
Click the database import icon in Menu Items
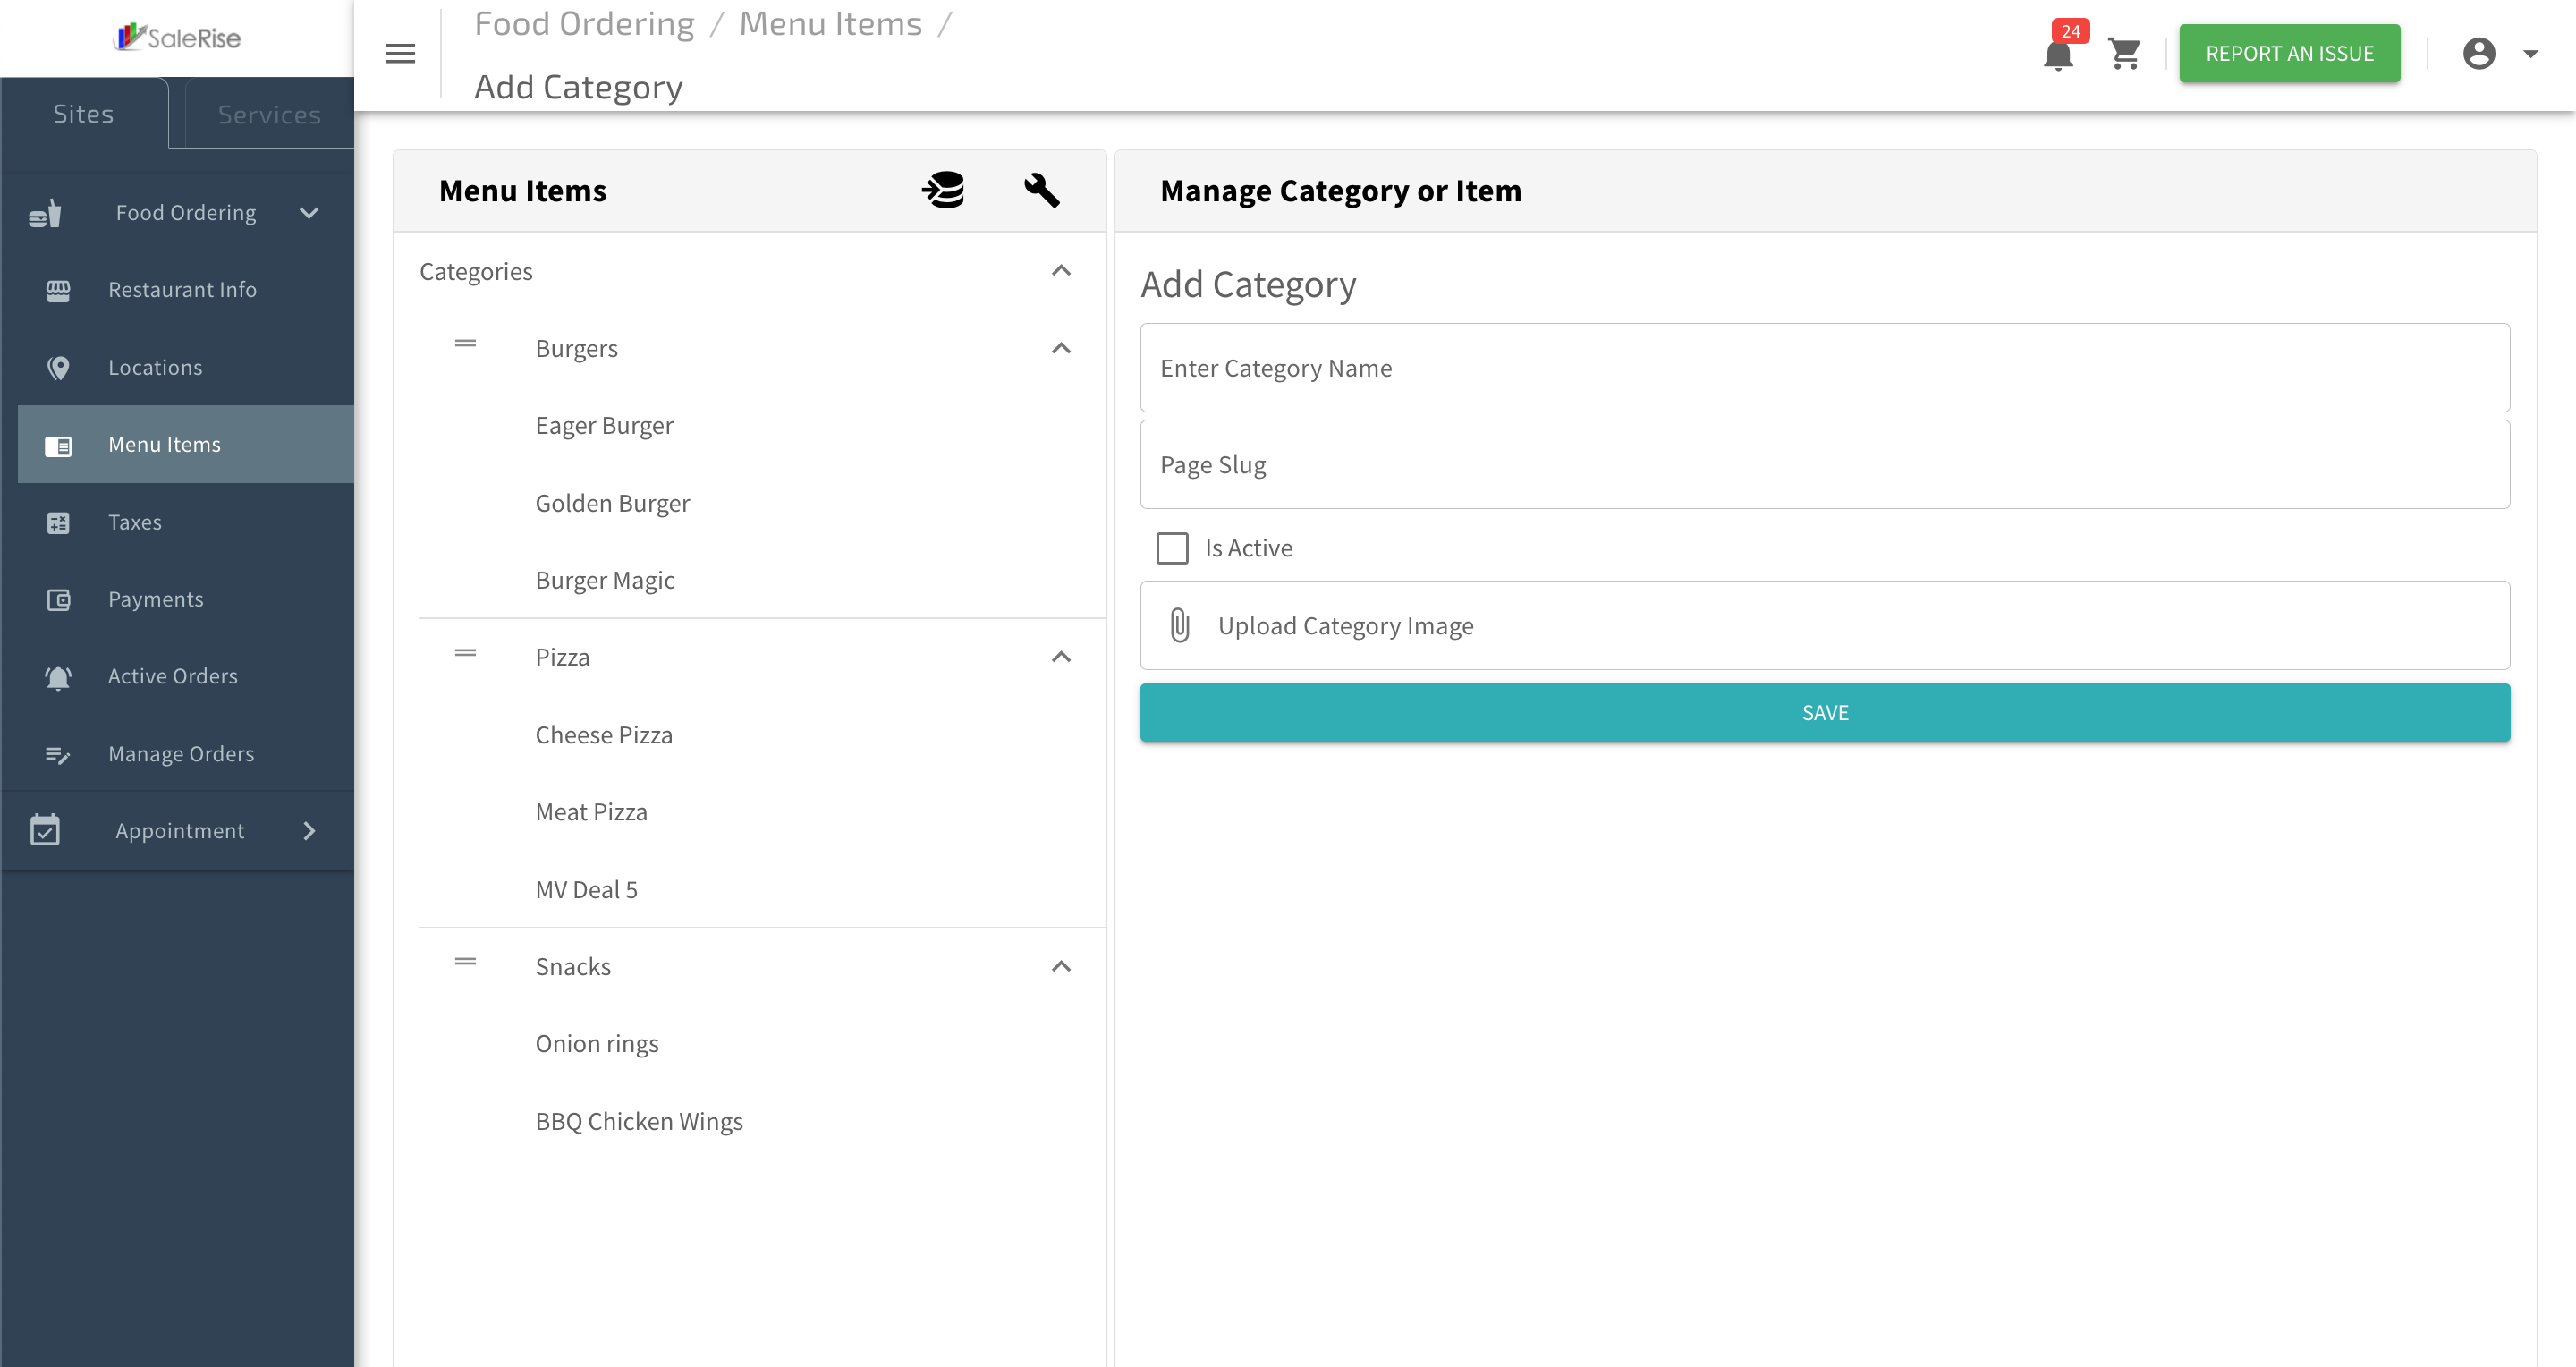tap(943, 190)
